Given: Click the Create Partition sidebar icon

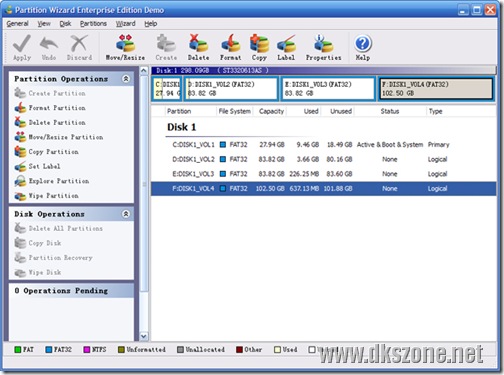Looking at the screenshot, I should tap(20, 93).
